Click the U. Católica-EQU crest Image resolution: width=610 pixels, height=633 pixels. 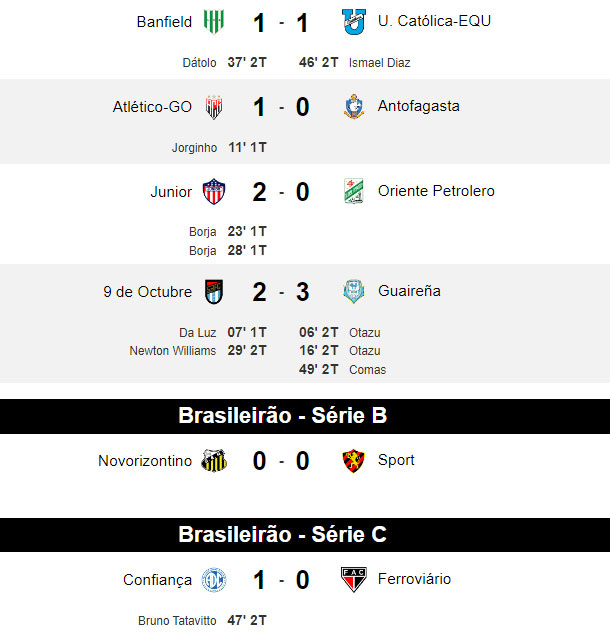click(354, 22)
